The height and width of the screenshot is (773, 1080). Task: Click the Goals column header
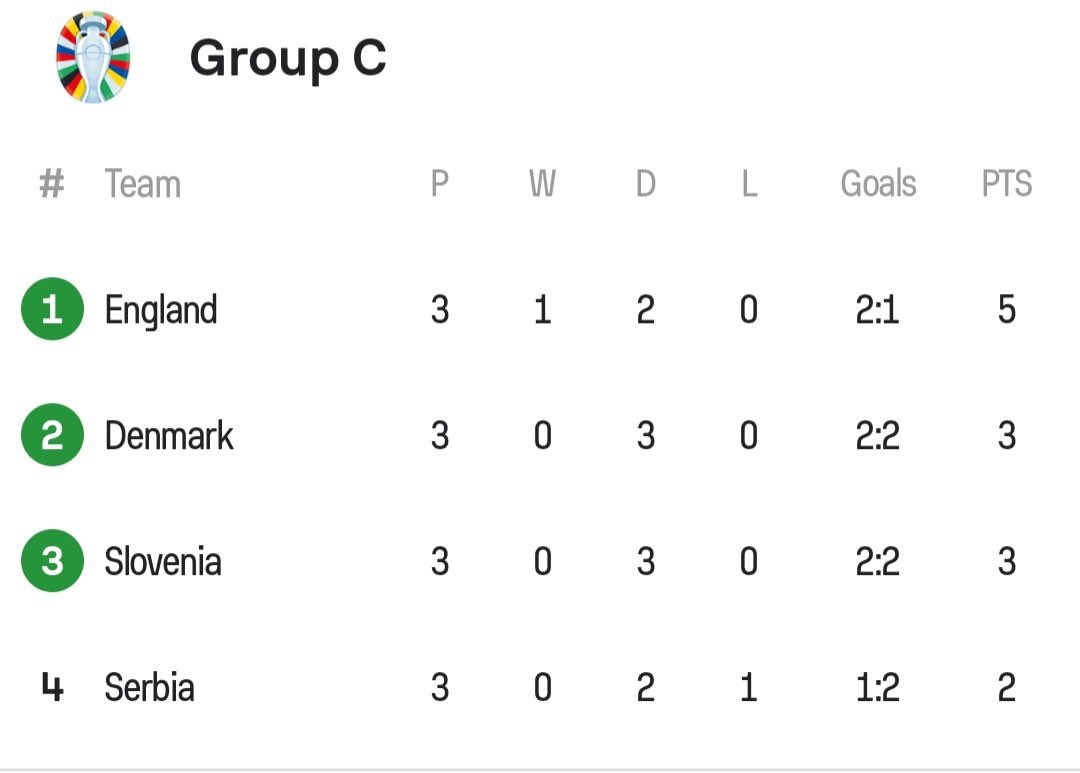pos(878,185)
